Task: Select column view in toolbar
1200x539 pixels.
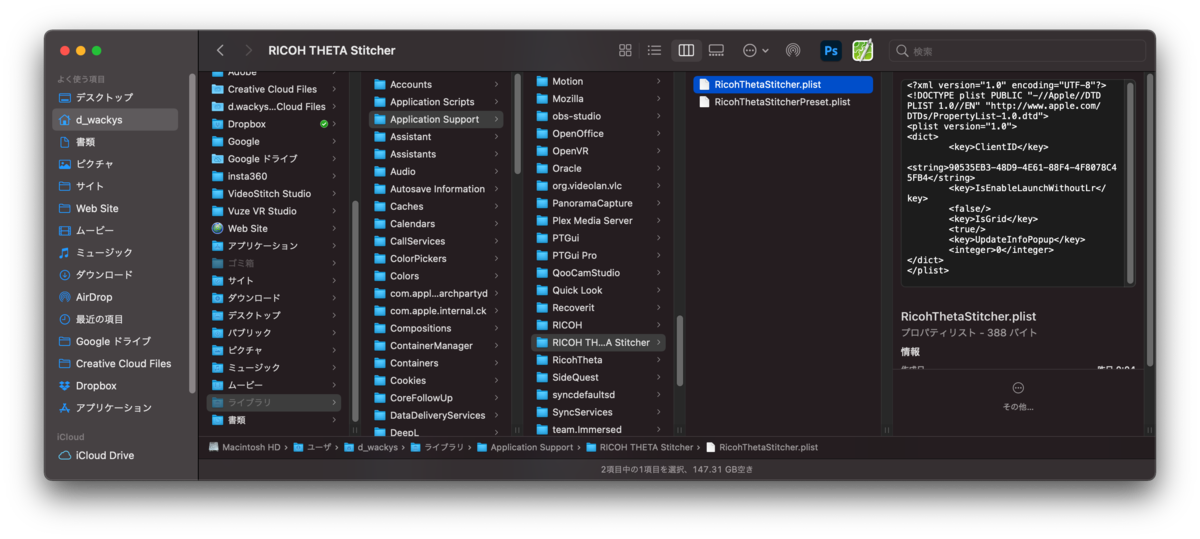Action: (x=686, y=50)
